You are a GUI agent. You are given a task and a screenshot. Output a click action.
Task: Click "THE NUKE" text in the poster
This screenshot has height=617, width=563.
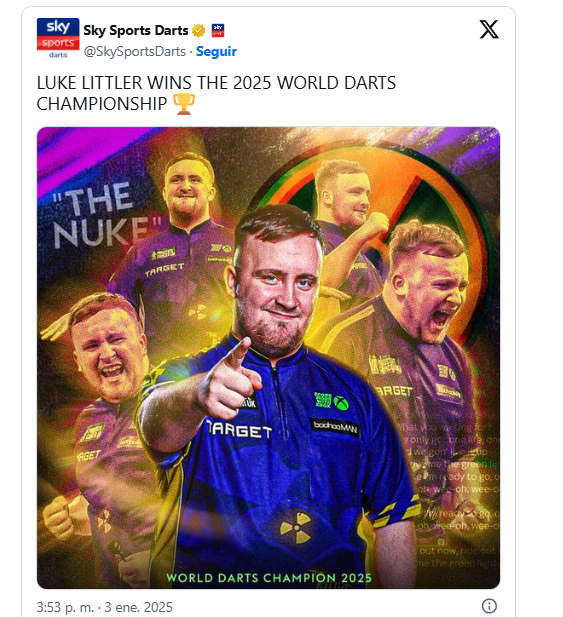(104, 214)
